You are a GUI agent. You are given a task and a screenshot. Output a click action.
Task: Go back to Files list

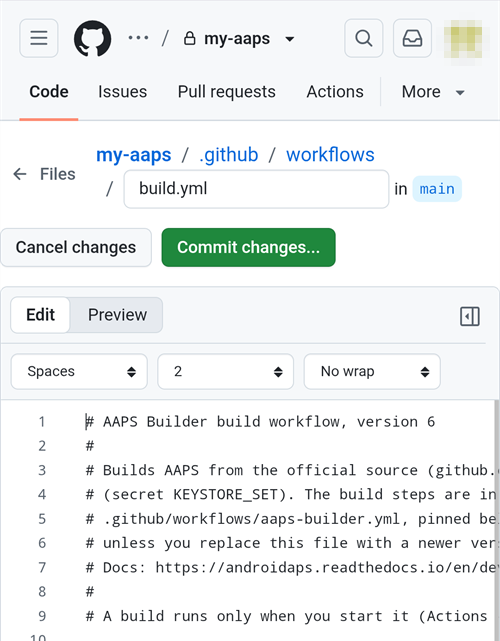(x=44, y=174)
